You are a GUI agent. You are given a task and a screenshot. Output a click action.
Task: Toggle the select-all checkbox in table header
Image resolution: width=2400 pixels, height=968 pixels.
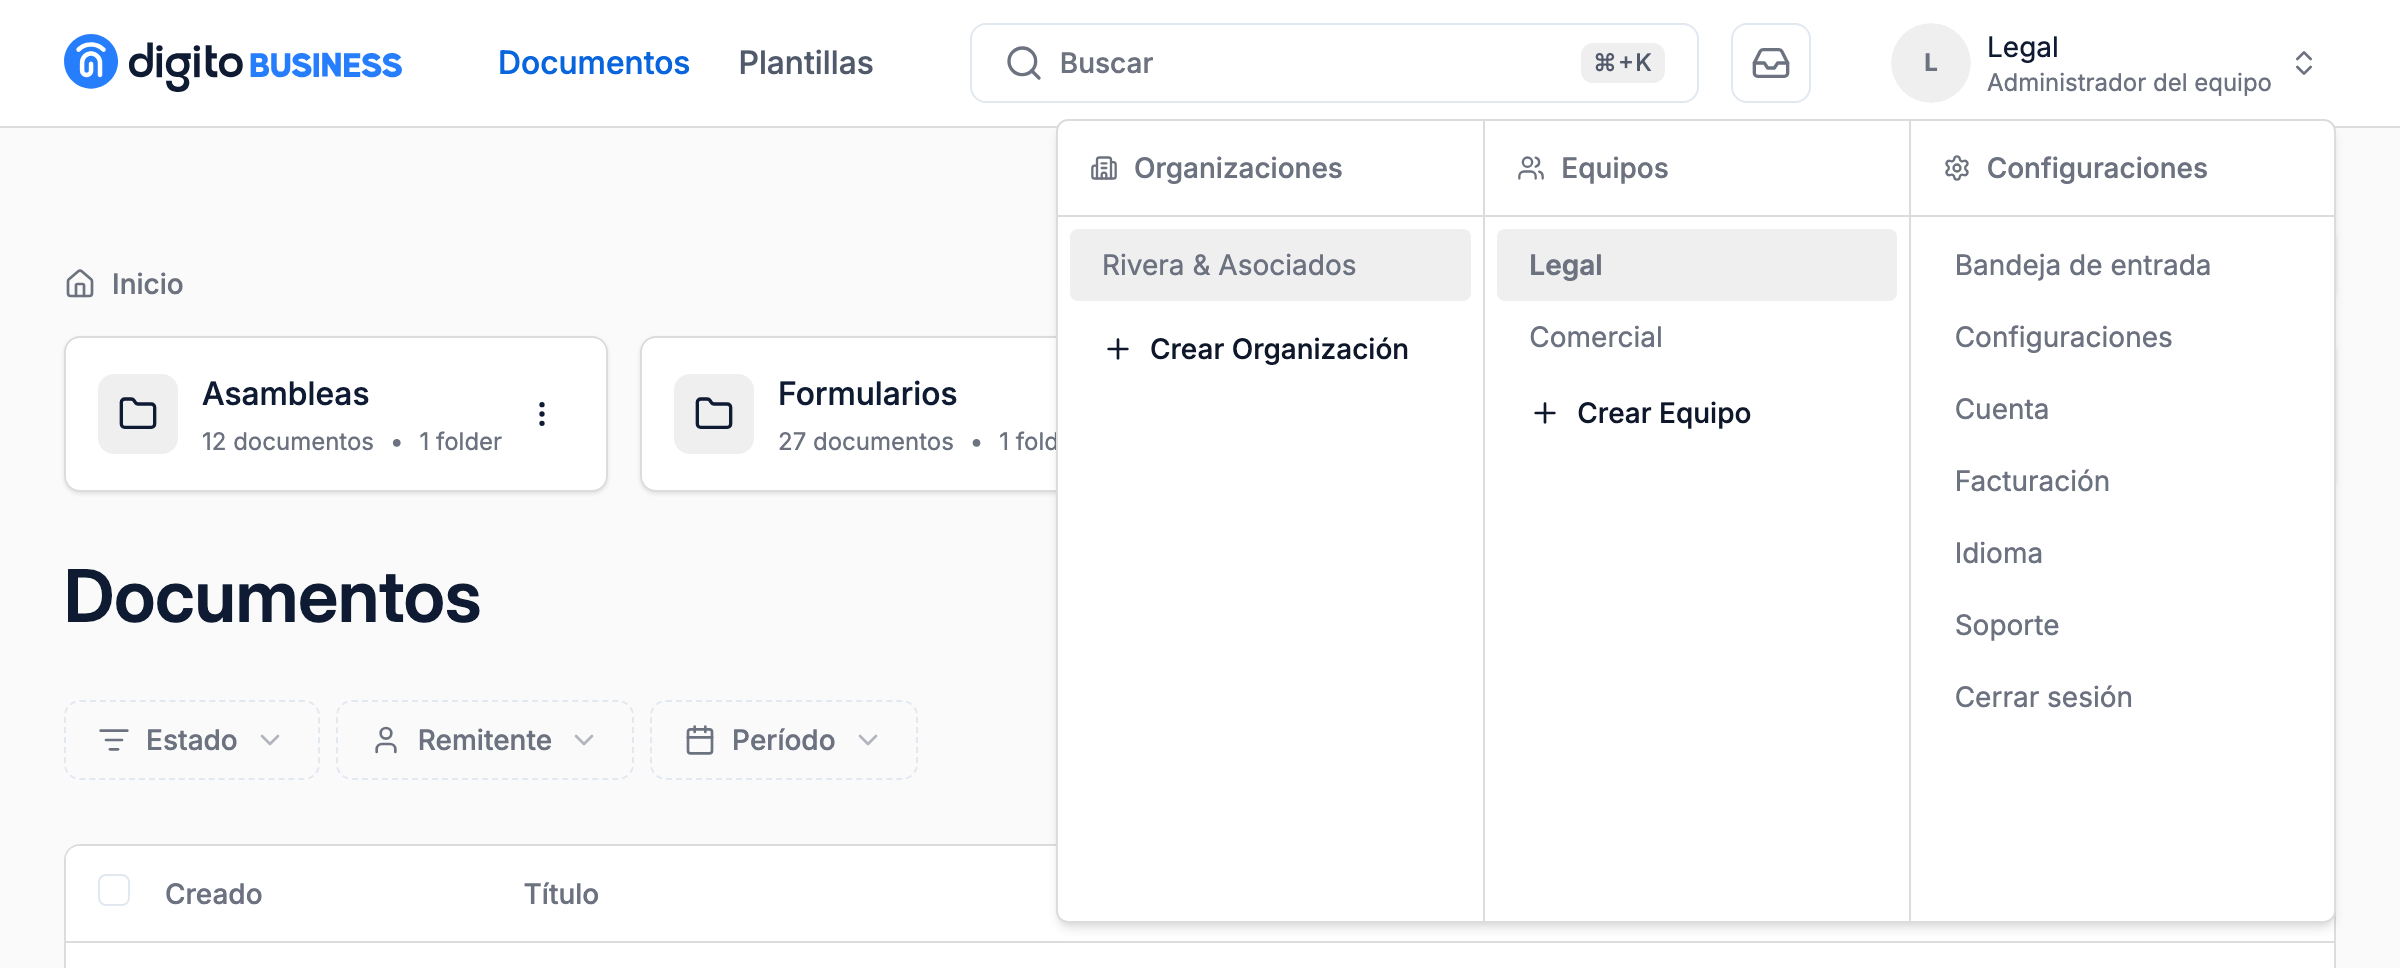coord(114,890)
